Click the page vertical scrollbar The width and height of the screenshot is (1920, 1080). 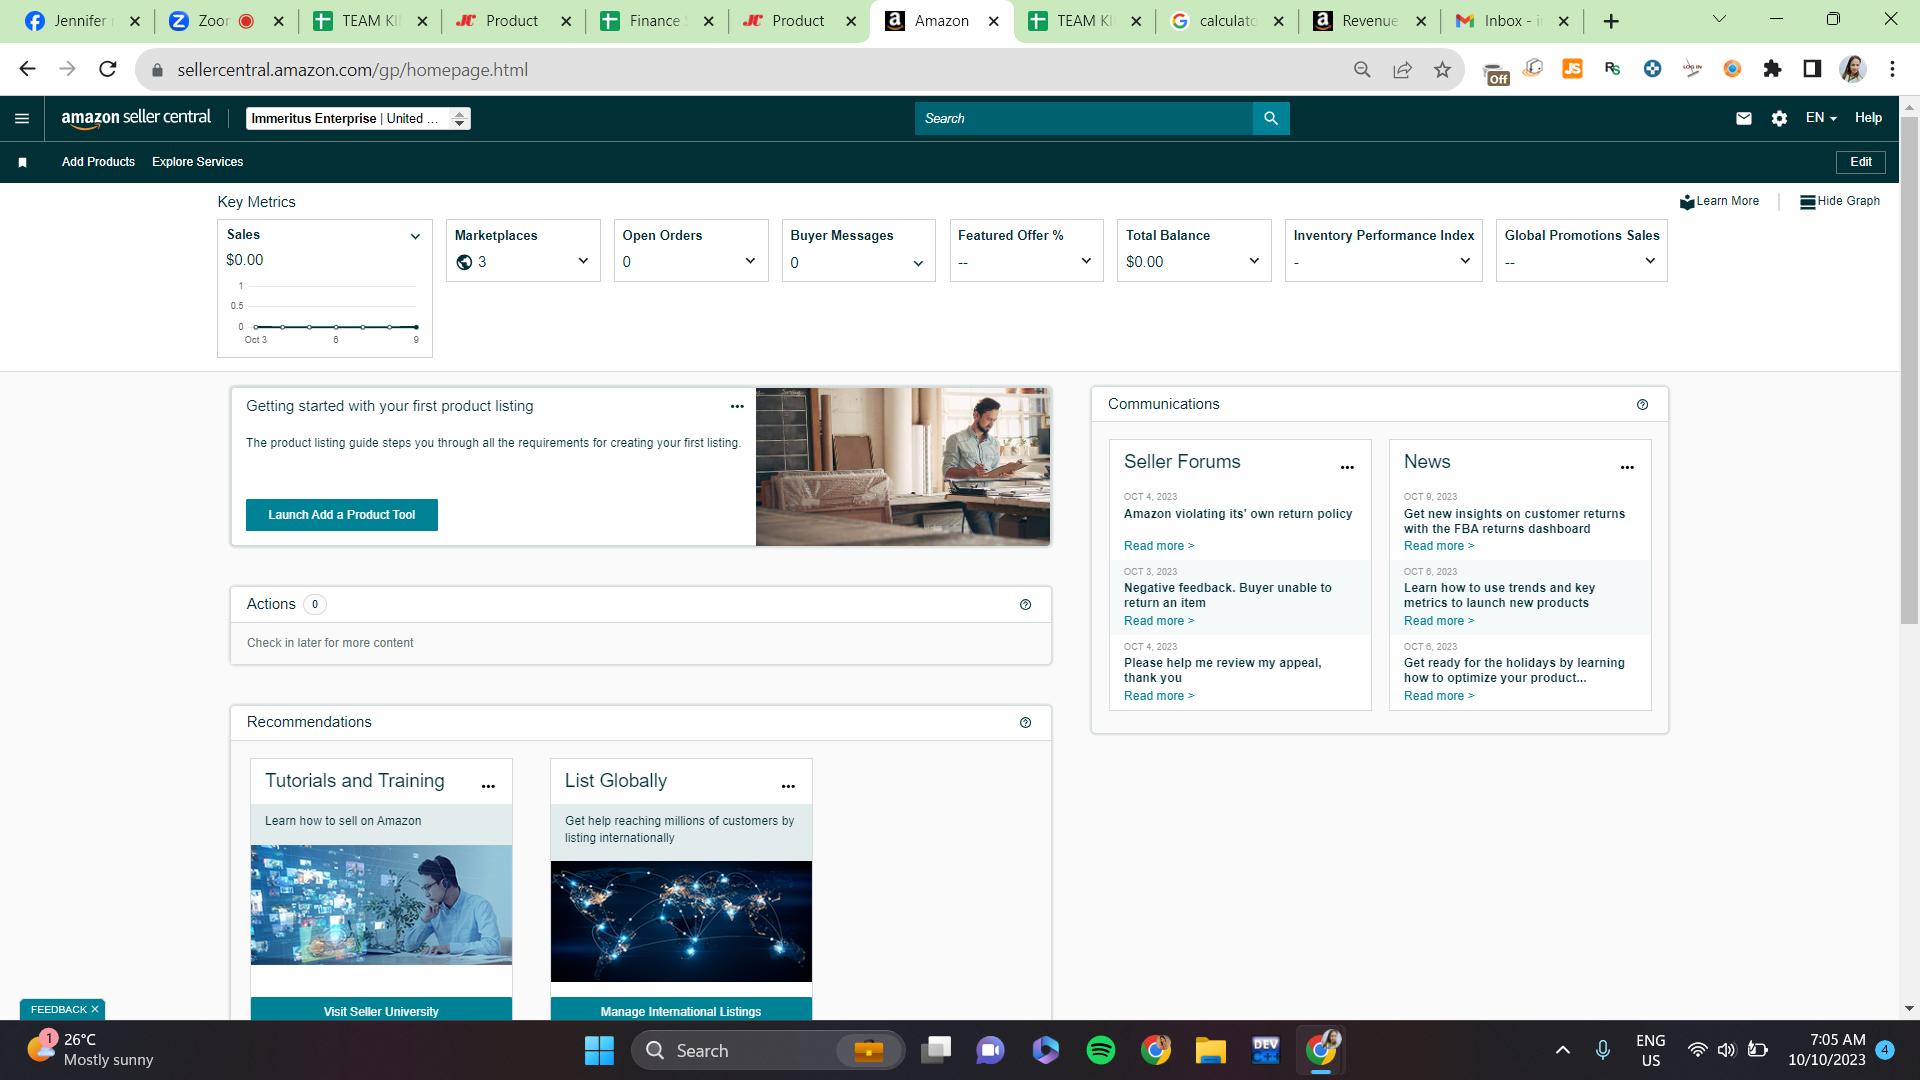[1909, 370]
